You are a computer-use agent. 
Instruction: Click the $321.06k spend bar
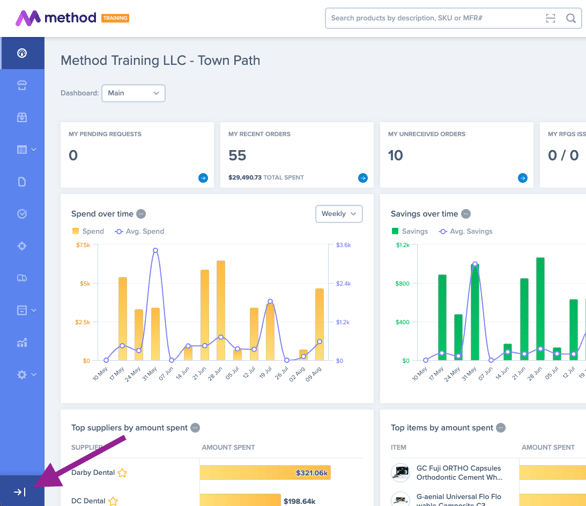coord(265,473)
